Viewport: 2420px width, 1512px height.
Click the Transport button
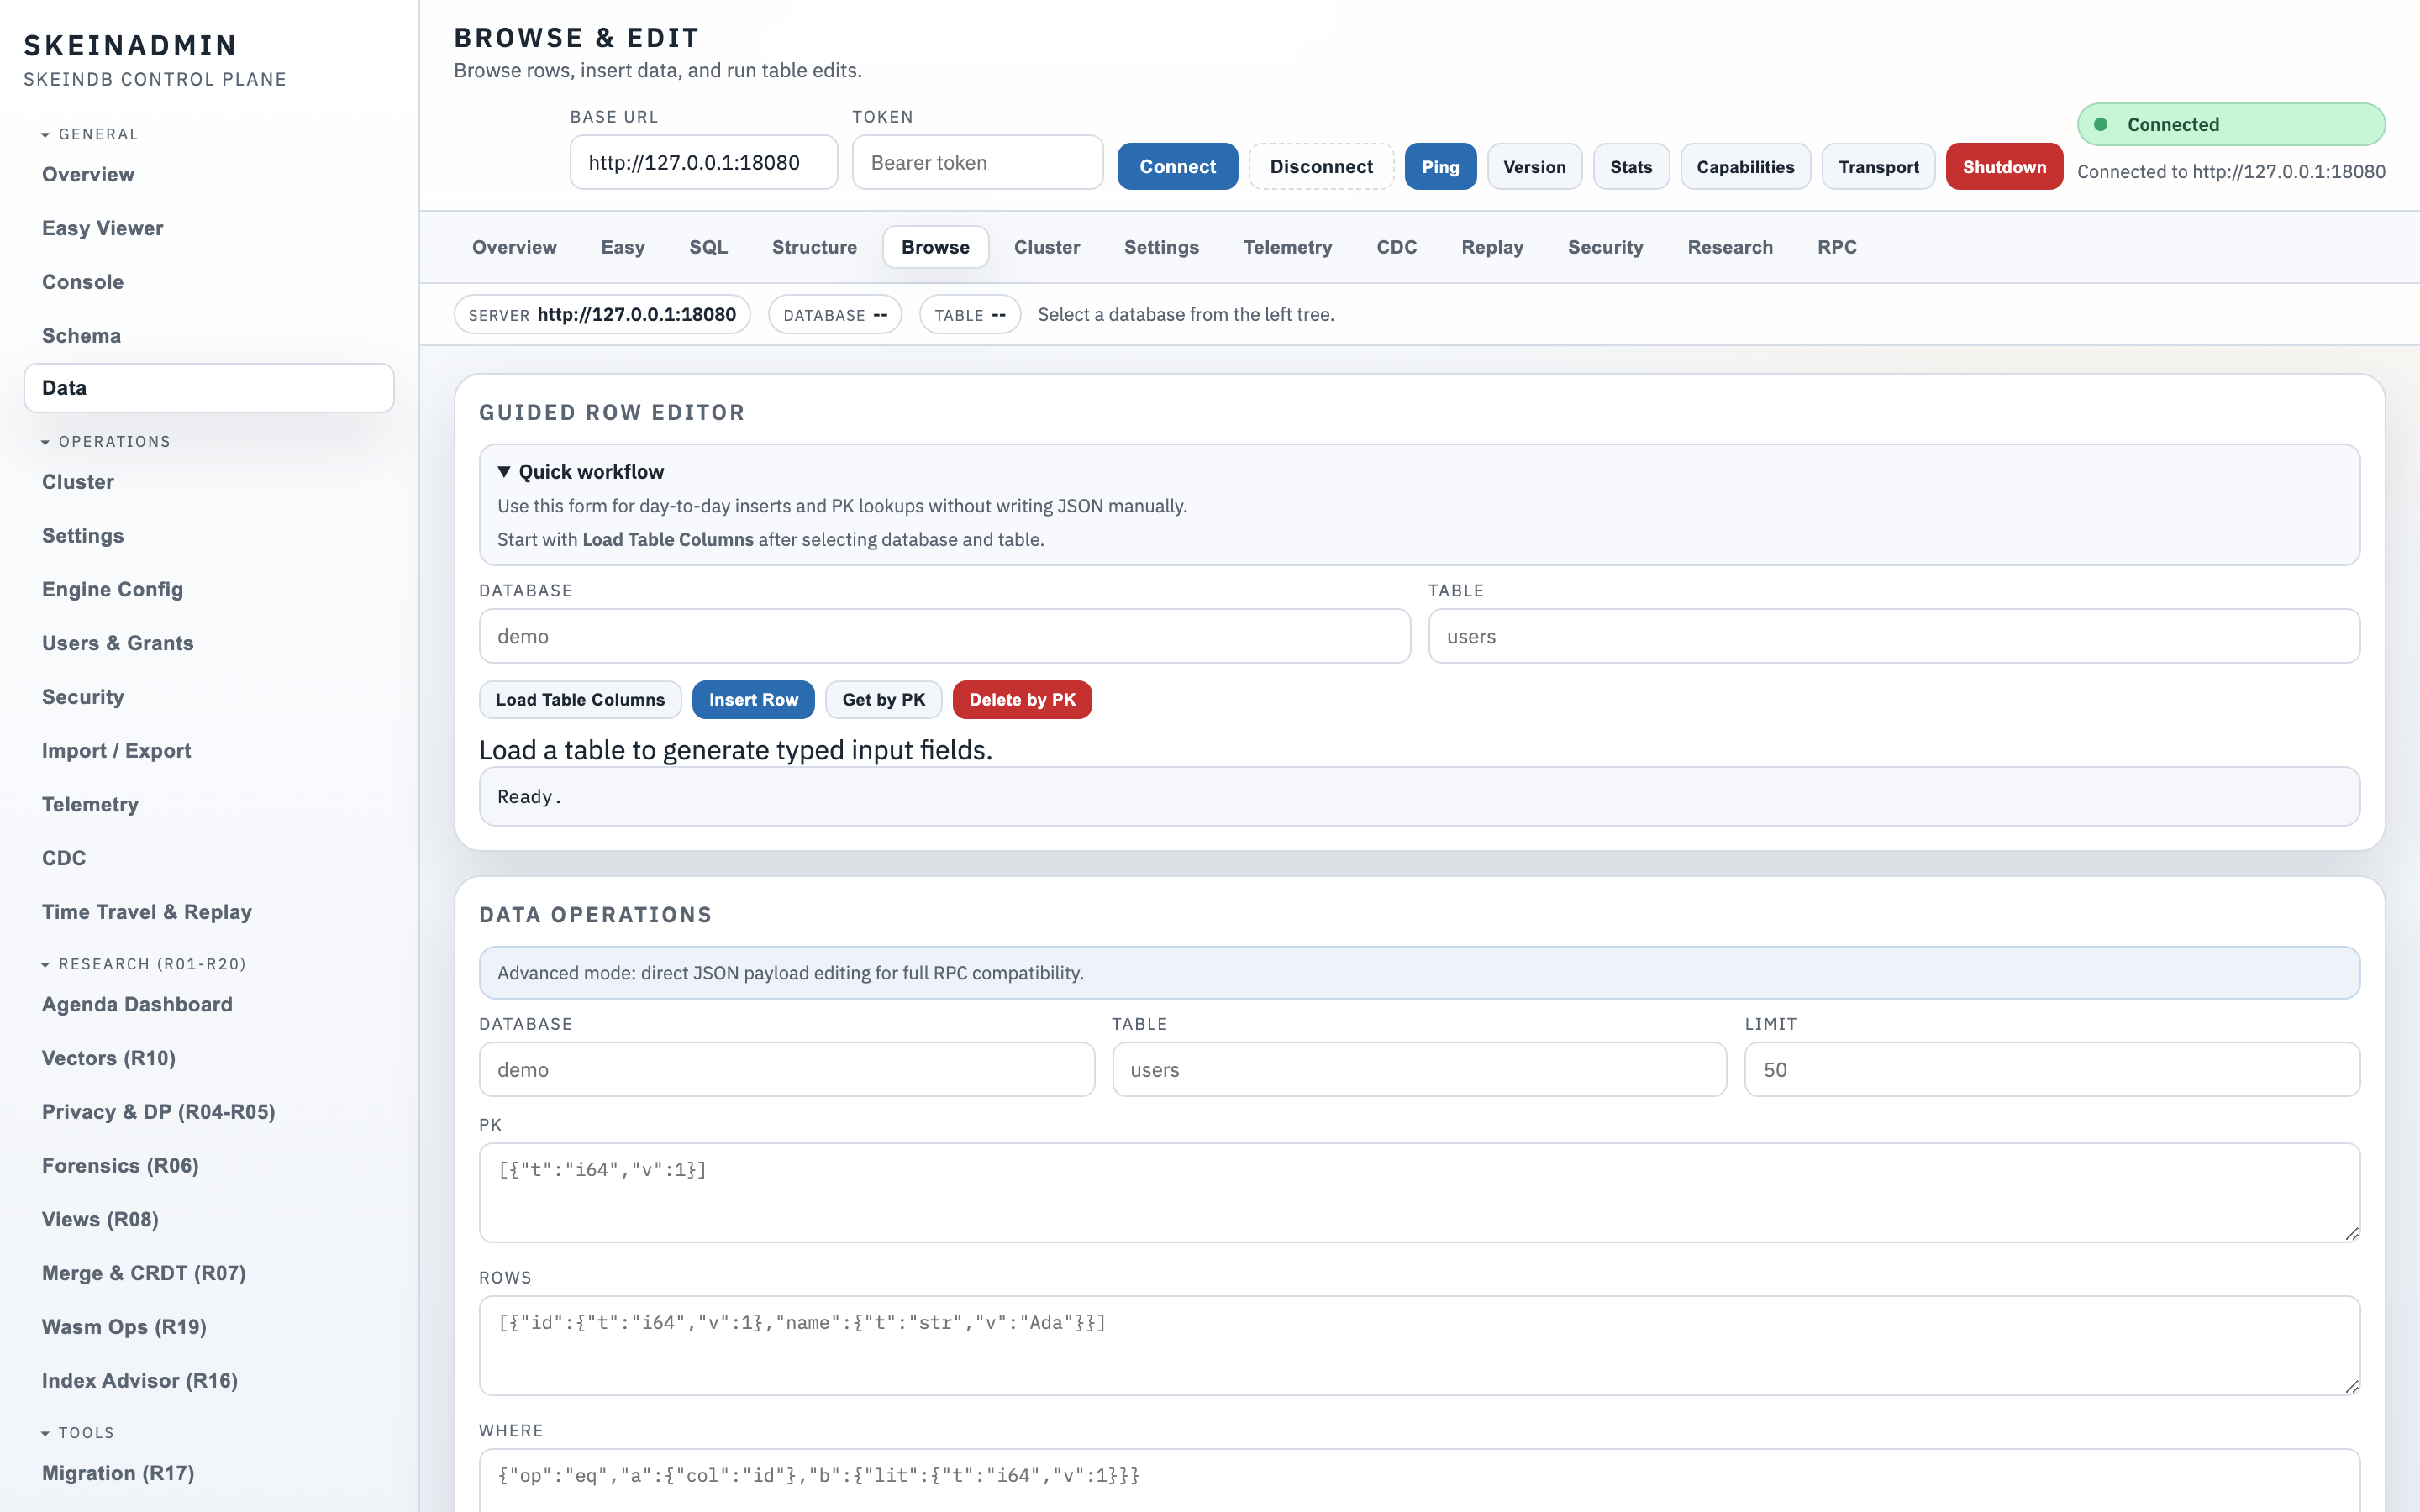point(1878,167)
